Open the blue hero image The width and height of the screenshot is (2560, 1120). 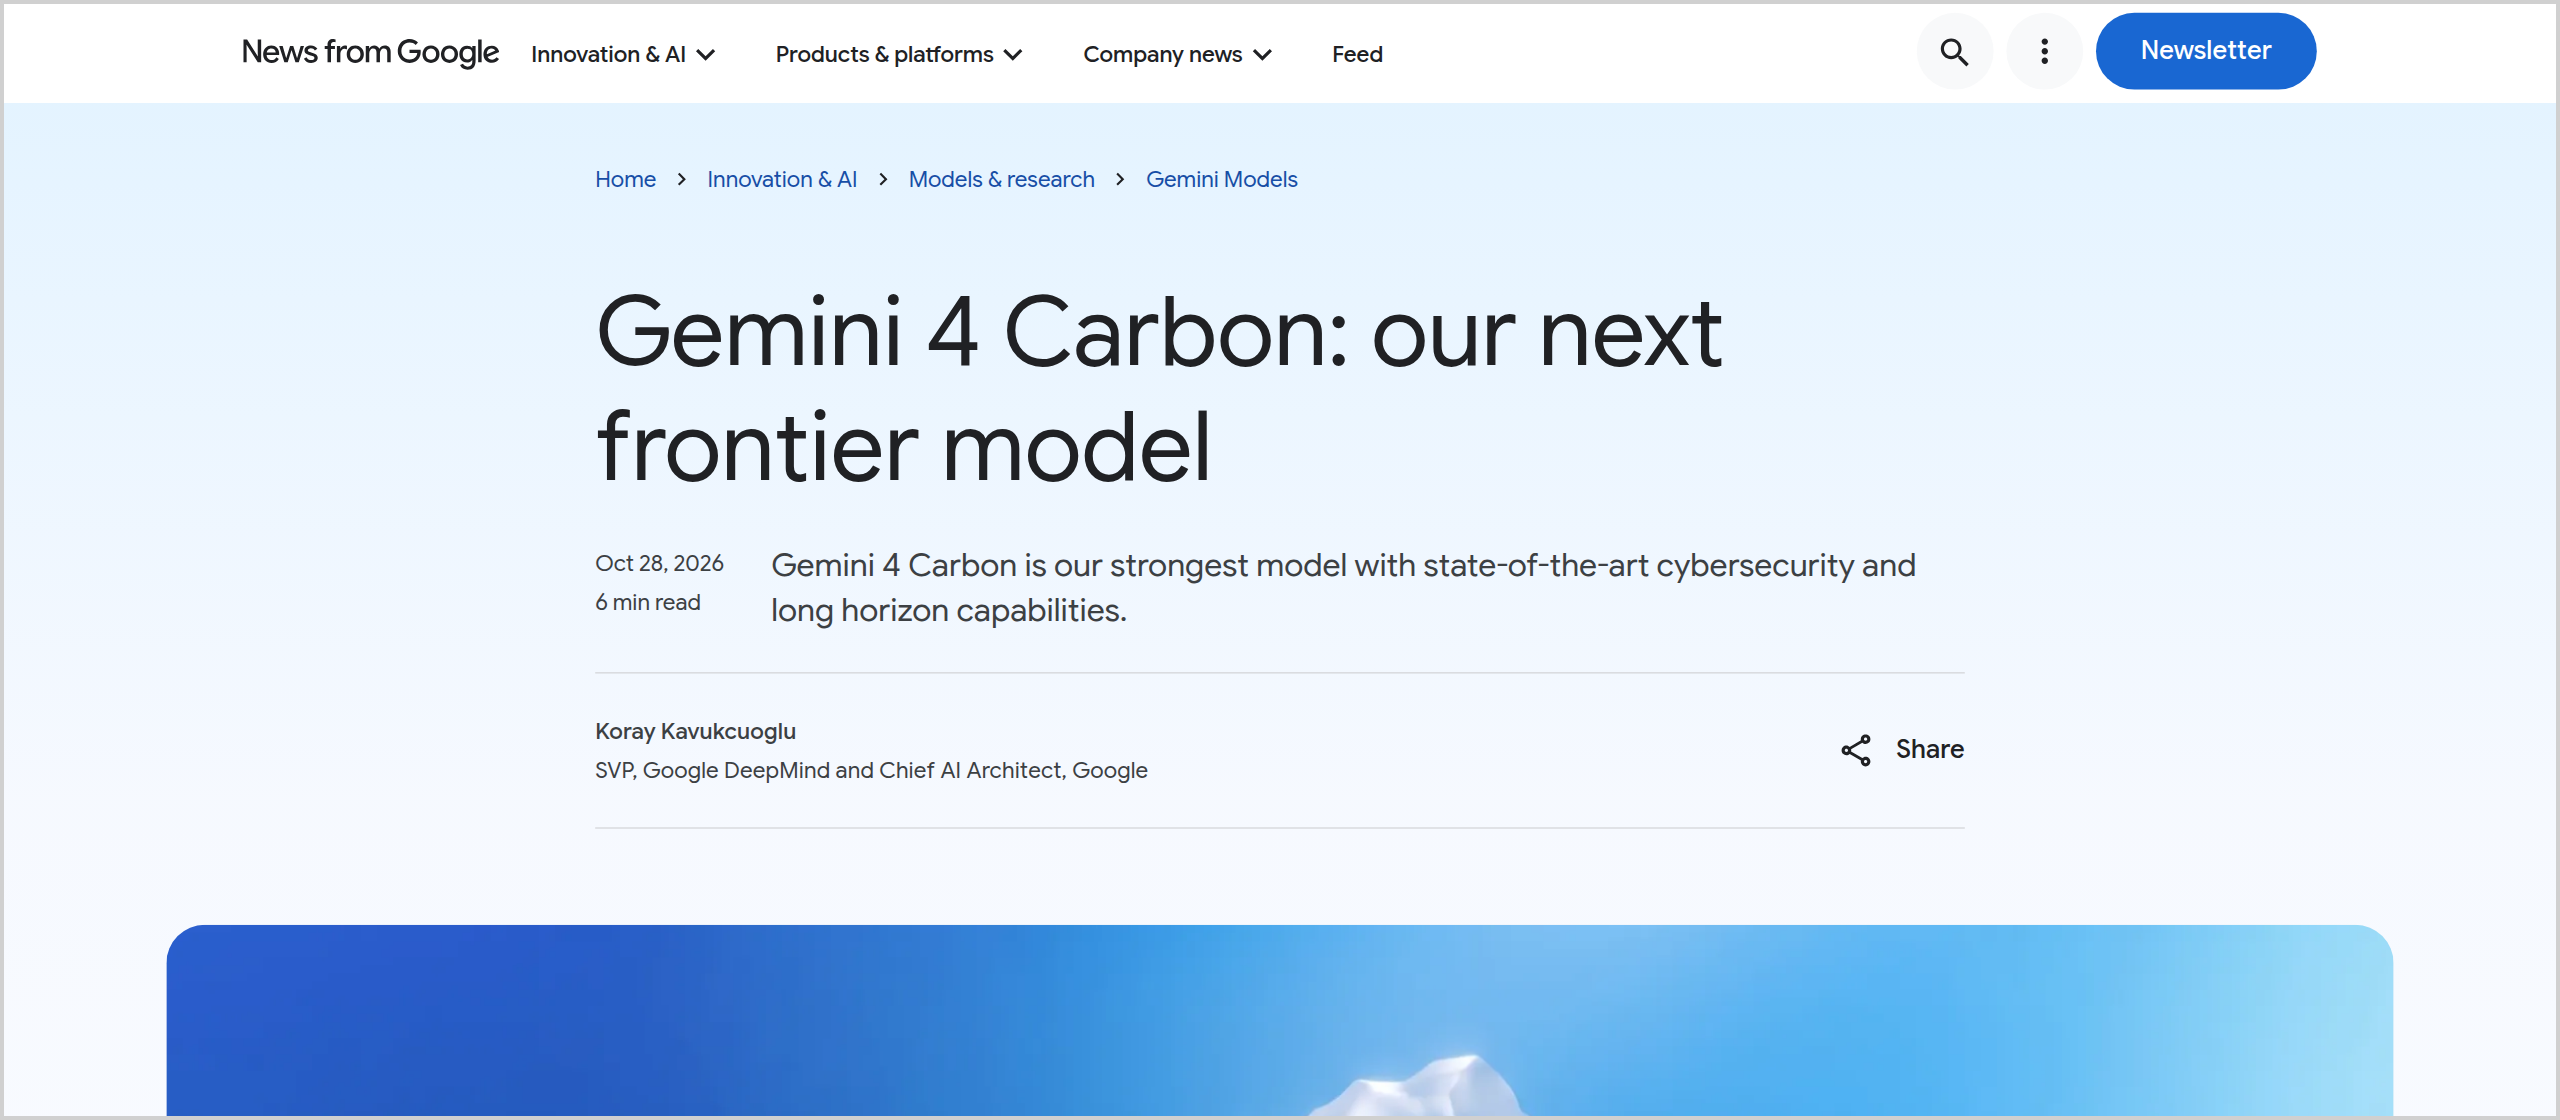[x=1280, y=1020]
